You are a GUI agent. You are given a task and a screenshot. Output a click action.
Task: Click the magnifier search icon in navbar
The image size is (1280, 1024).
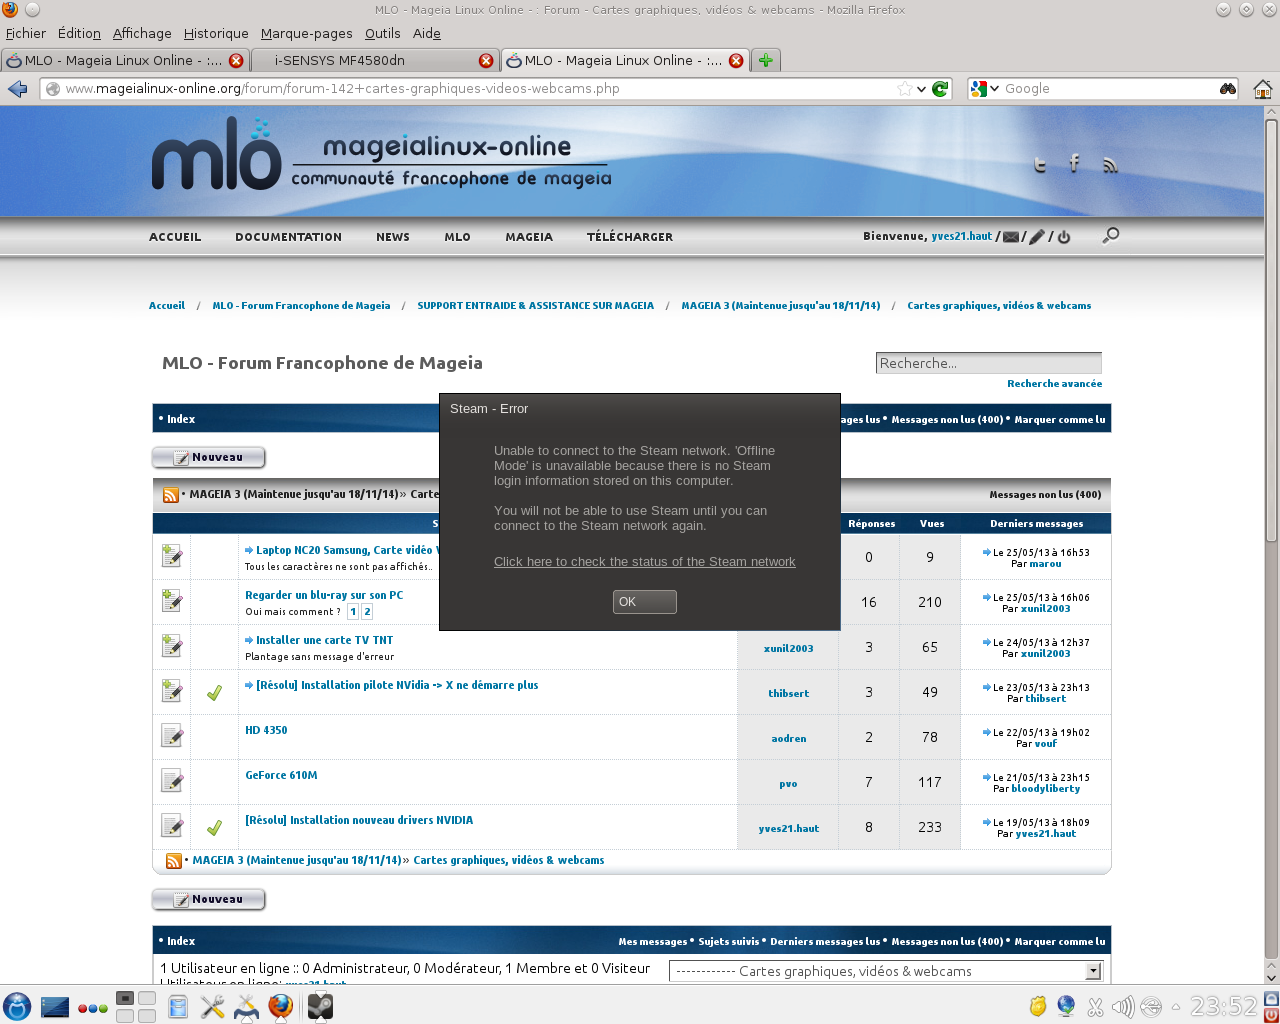click(1110, 236)
